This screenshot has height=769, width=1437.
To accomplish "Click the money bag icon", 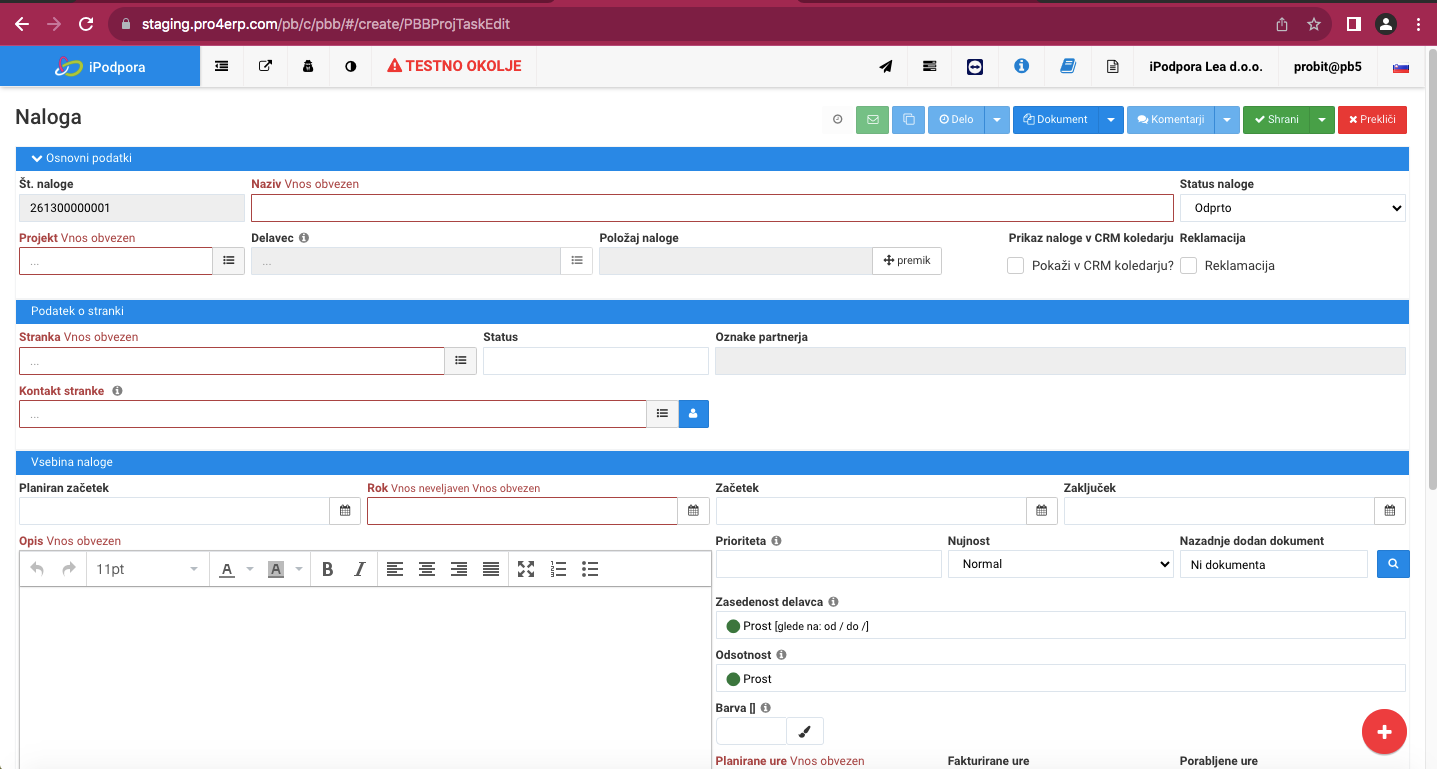I will 308,67.
